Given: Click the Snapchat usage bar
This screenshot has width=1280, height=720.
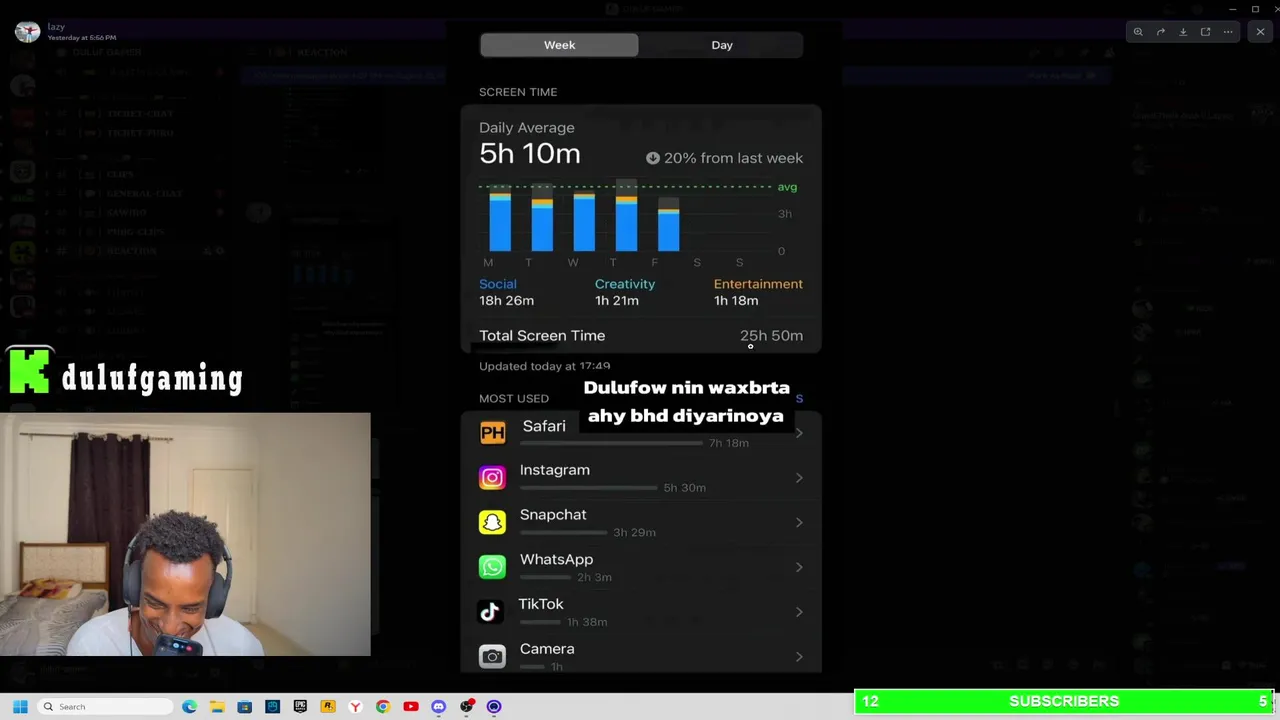Looking at the screenshot, I should tap(563, 532).
